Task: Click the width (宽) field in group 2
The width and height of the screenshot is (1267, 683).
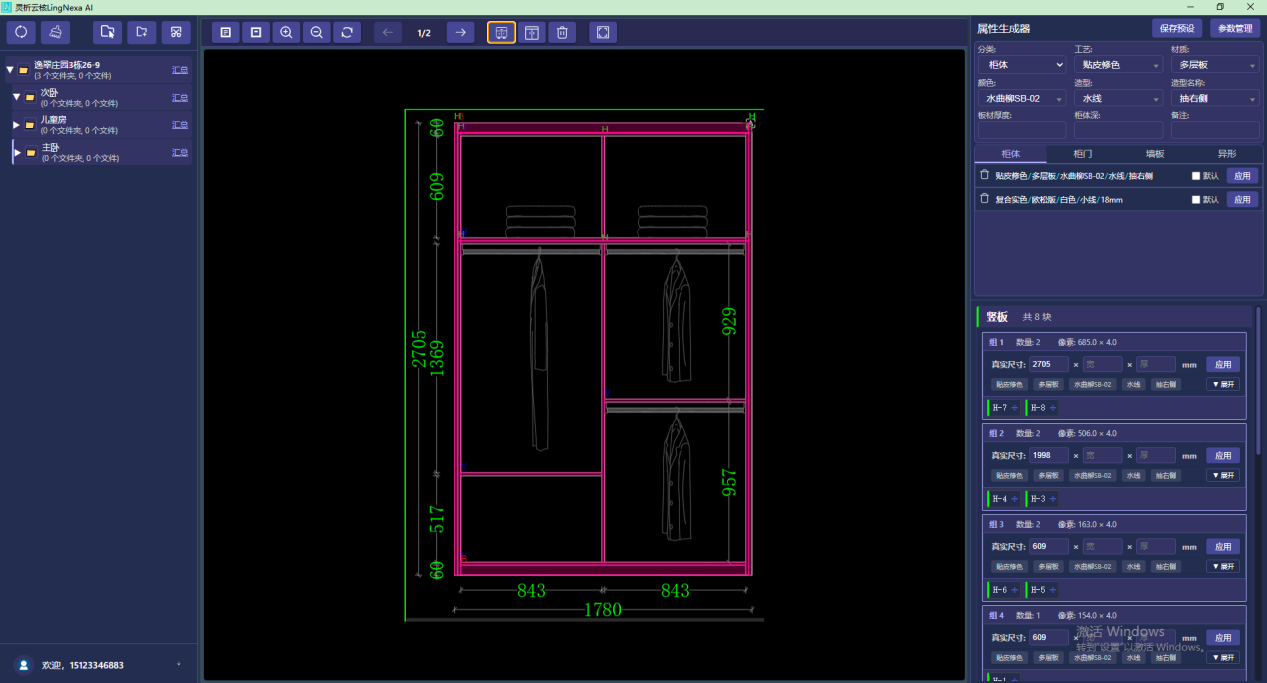Action: click(x=1103, y=455)
